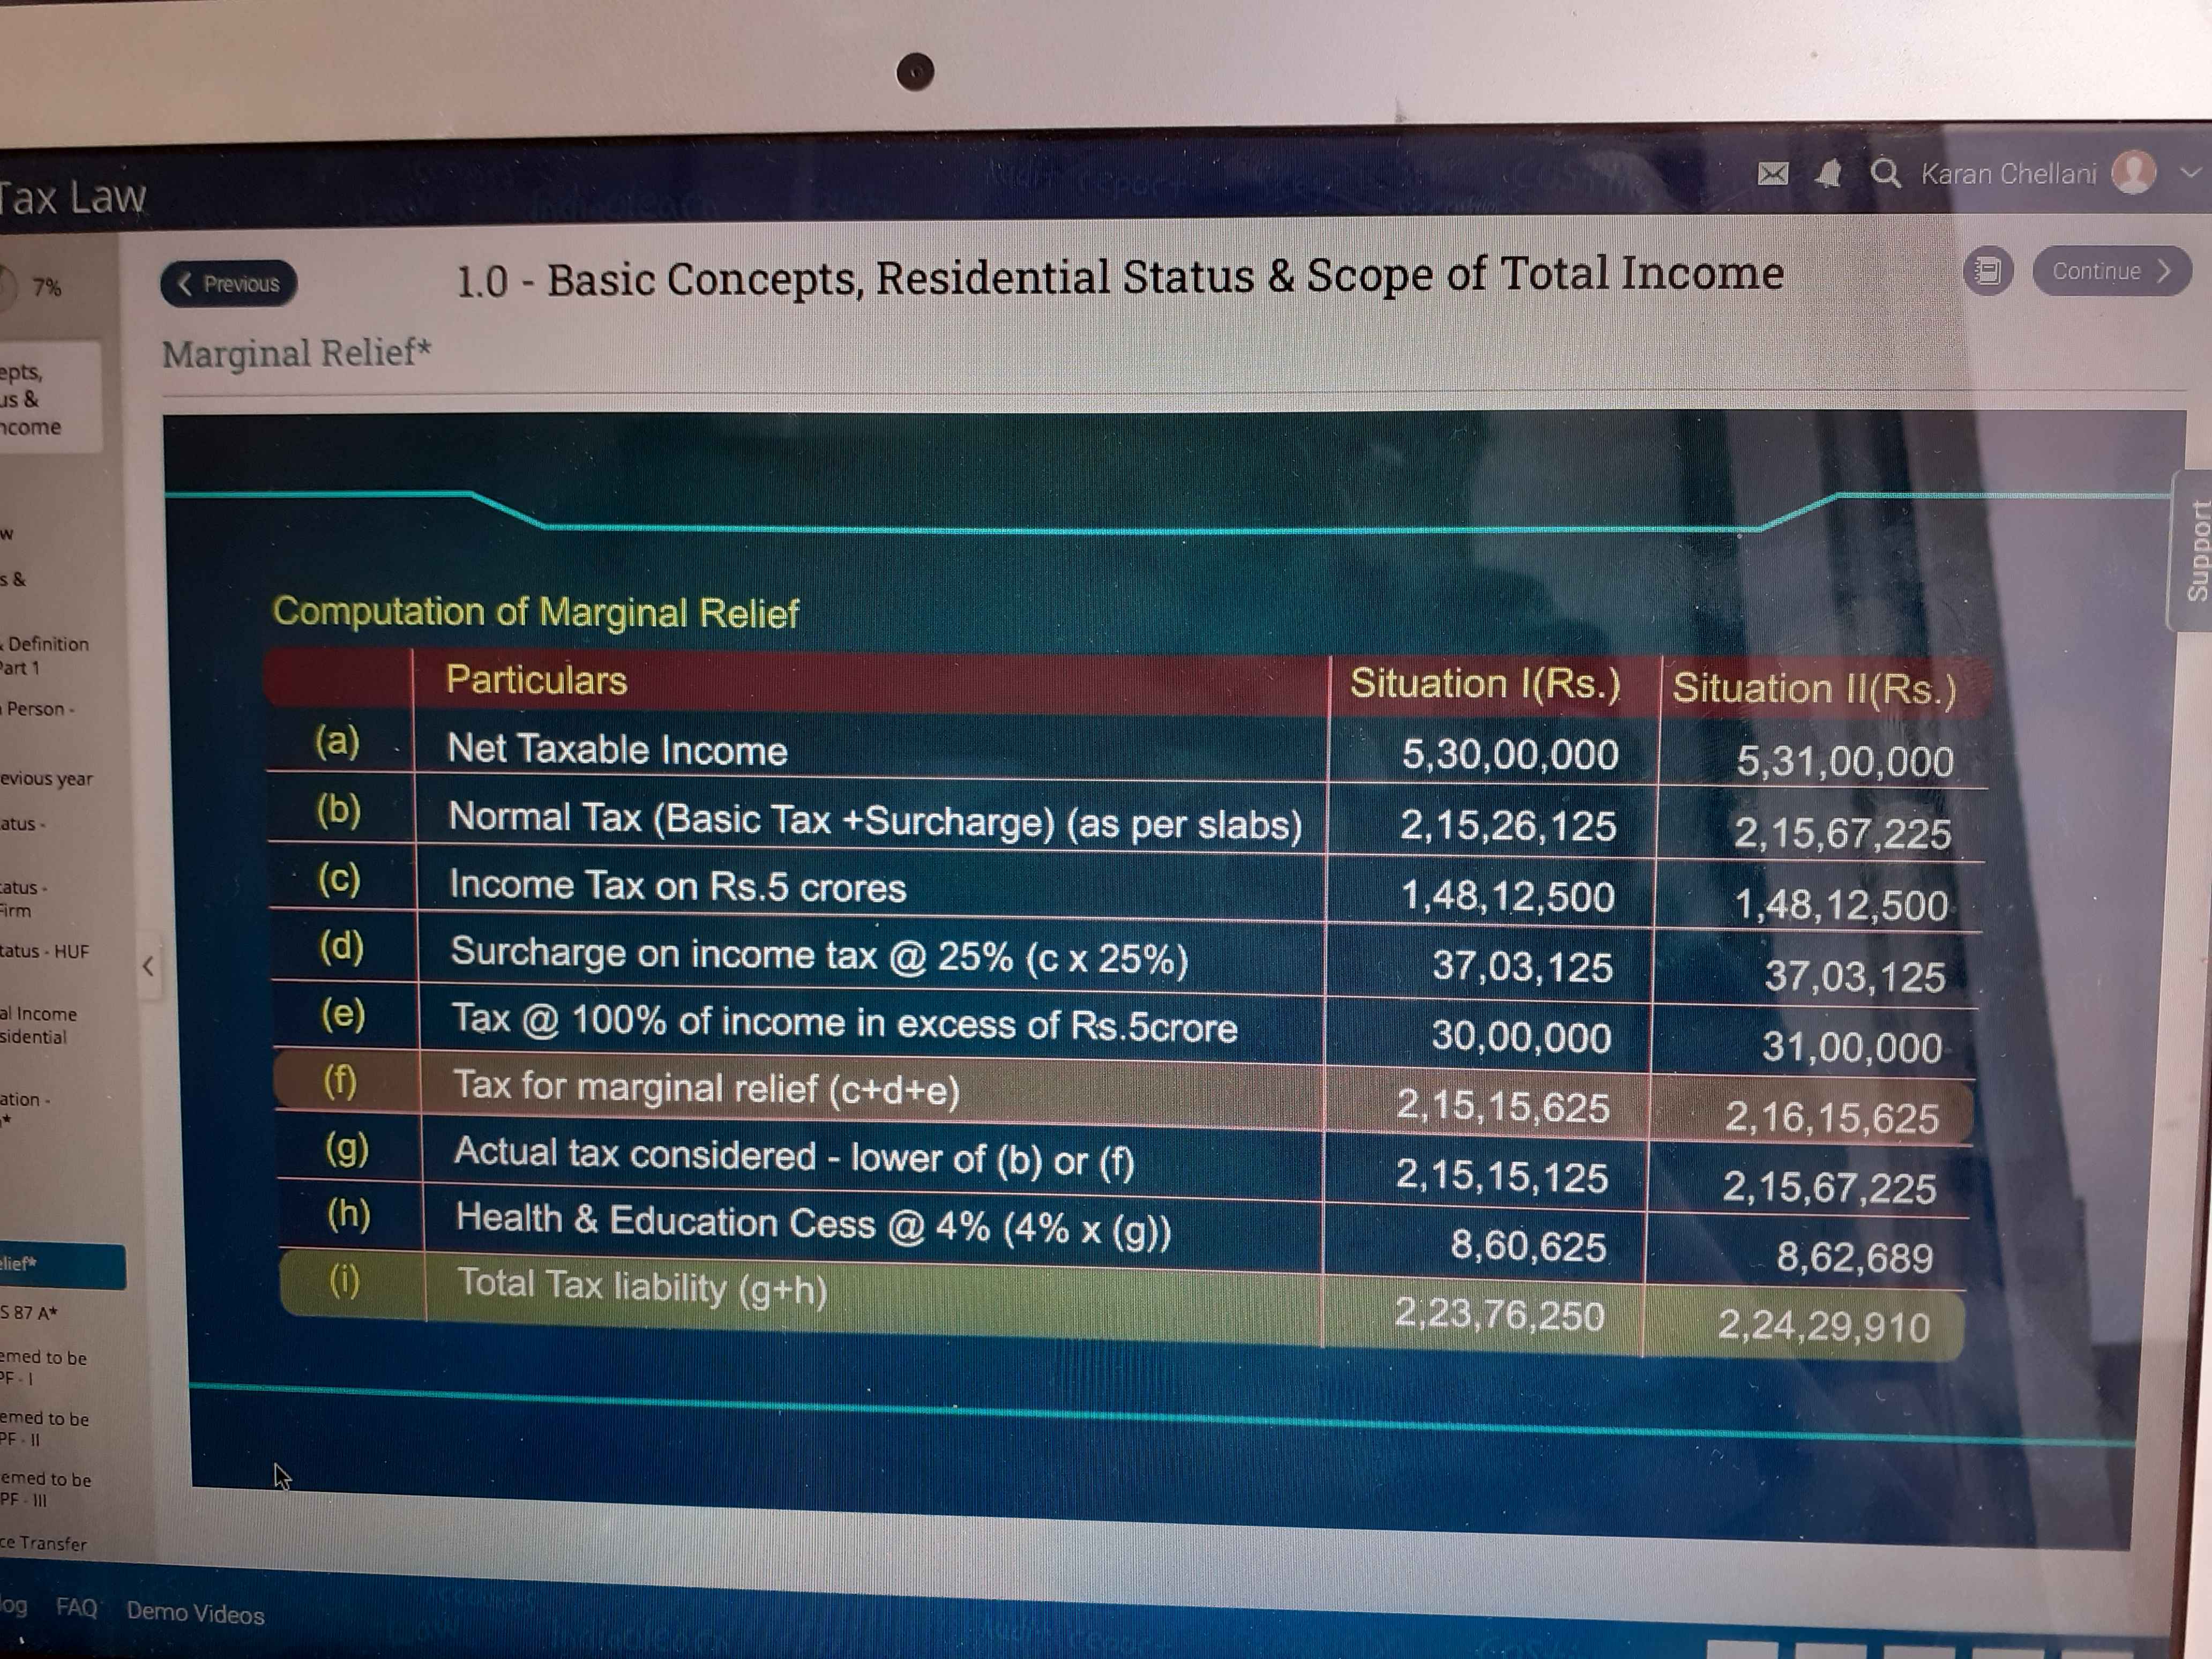Expand the user account dropdown arrow
Viewport: 2212px width, 1659px height.
coord(2190,172)
